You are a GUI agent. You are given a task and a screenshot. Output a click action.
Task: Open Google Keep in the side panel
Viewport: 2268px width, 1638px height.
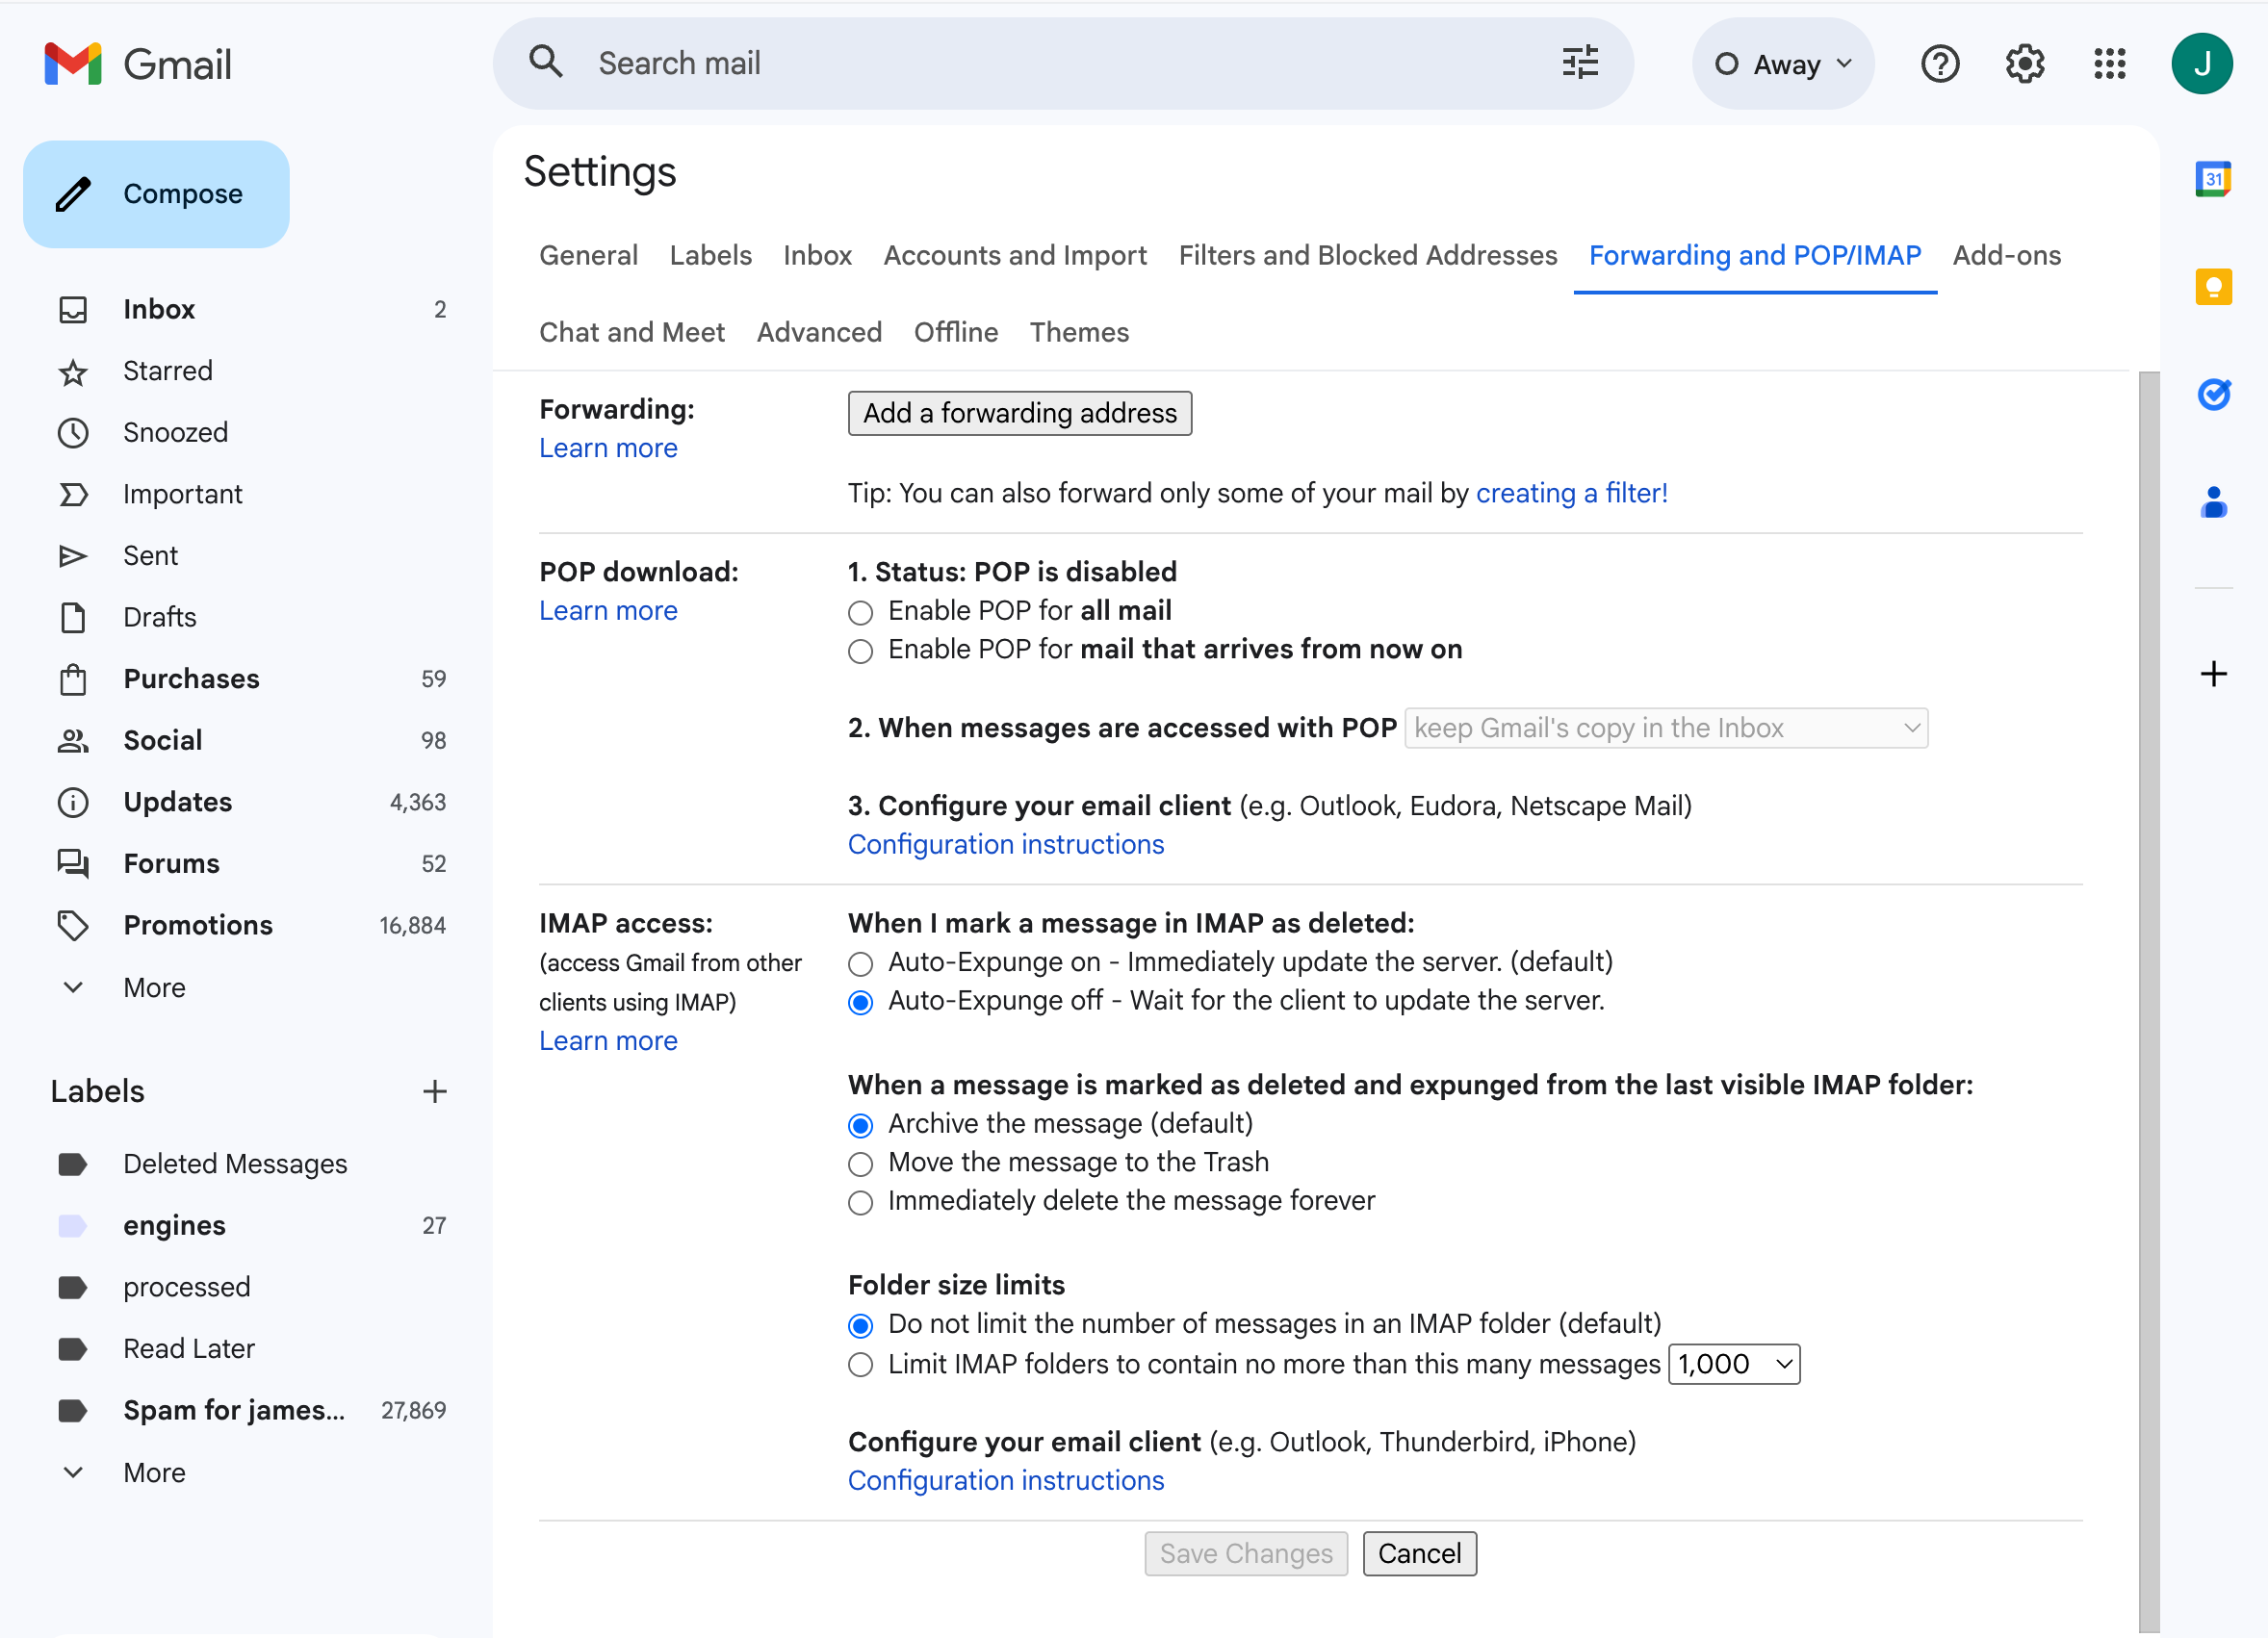2214,287
